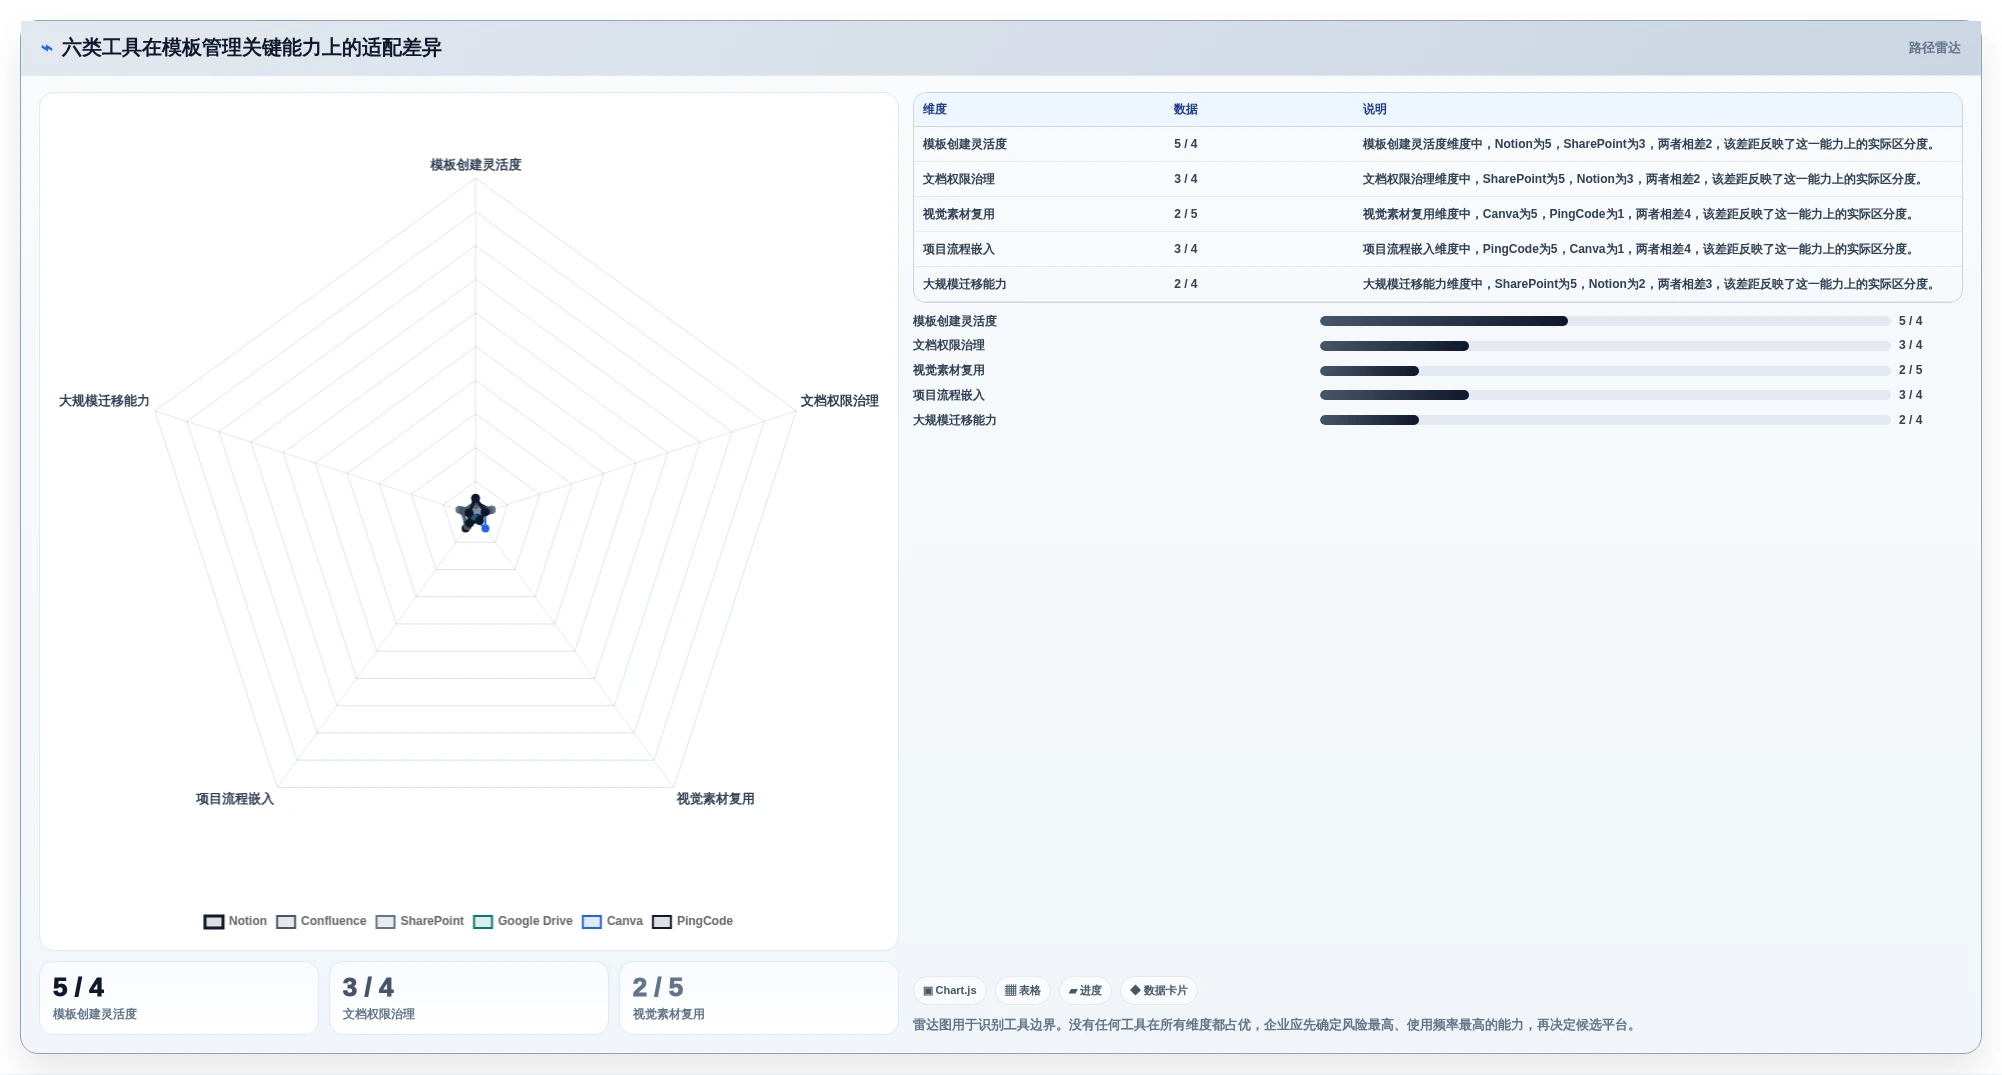Click the radar data cluster at chart center
Image resolution: width=2002 pixels, height=1075 pixels.
(x=476, y=514)
